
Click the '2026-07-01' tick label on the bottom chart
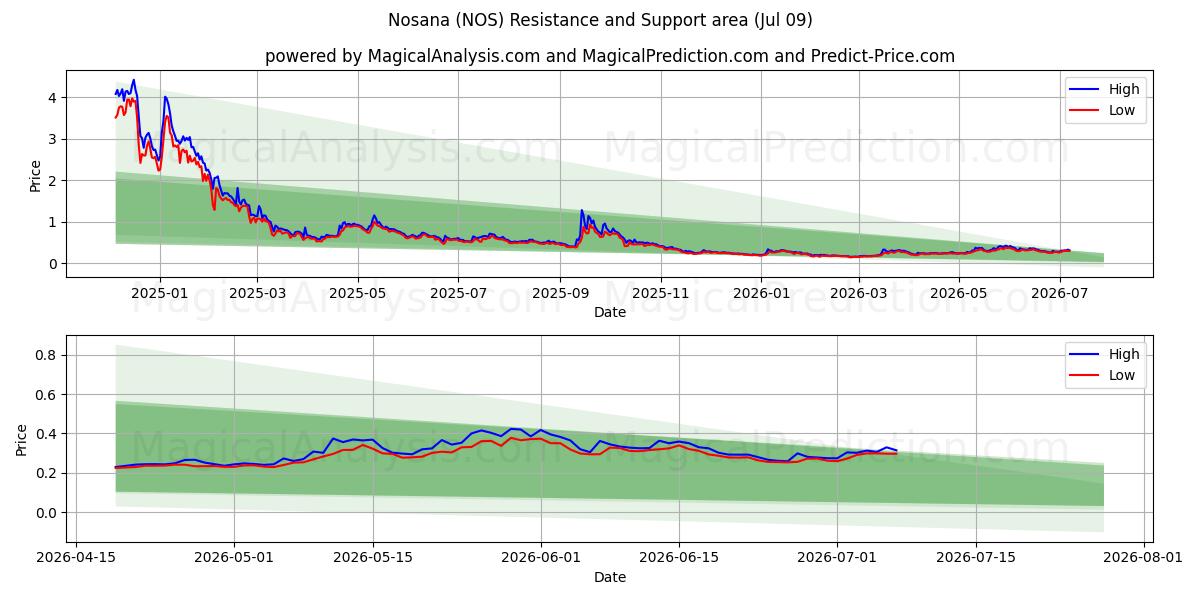click(837, 558)
